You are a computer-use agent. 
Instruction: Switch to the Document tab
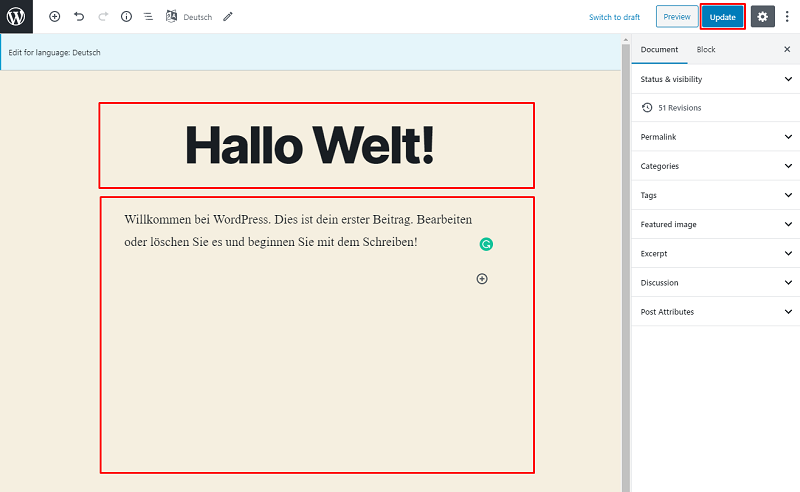(659, 50)
